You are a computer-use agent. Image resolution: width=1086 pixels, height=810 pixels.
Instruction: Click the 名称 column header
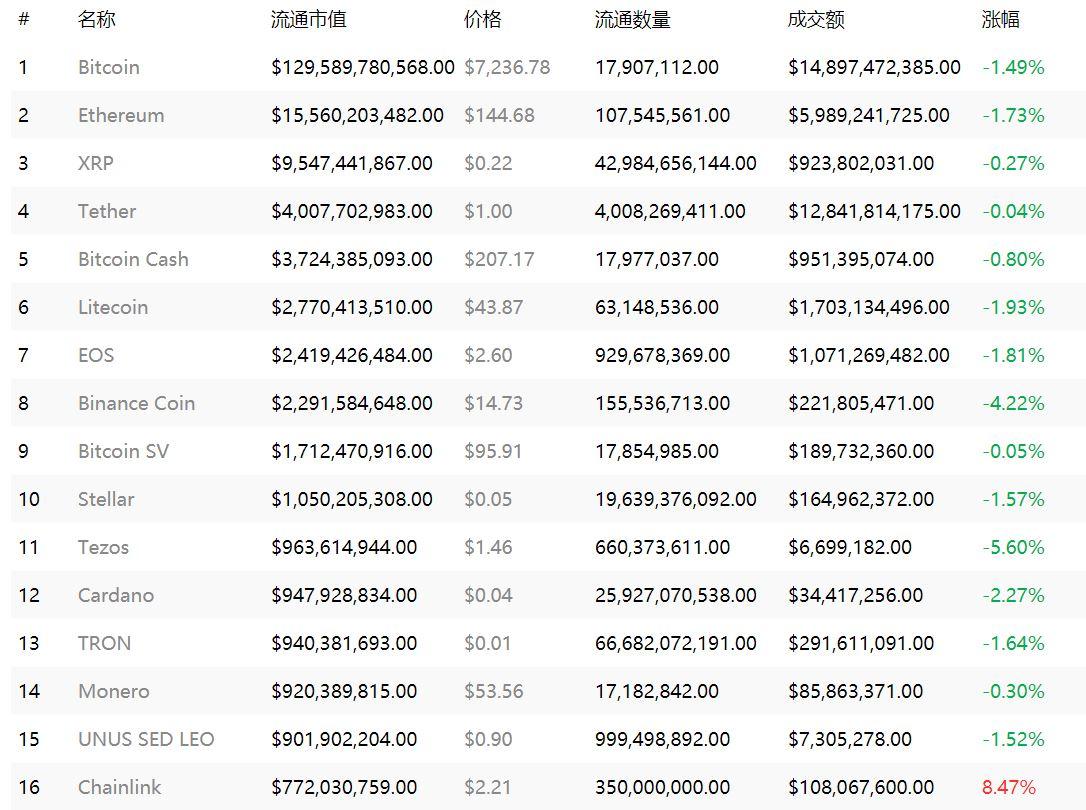coord(97,19)
